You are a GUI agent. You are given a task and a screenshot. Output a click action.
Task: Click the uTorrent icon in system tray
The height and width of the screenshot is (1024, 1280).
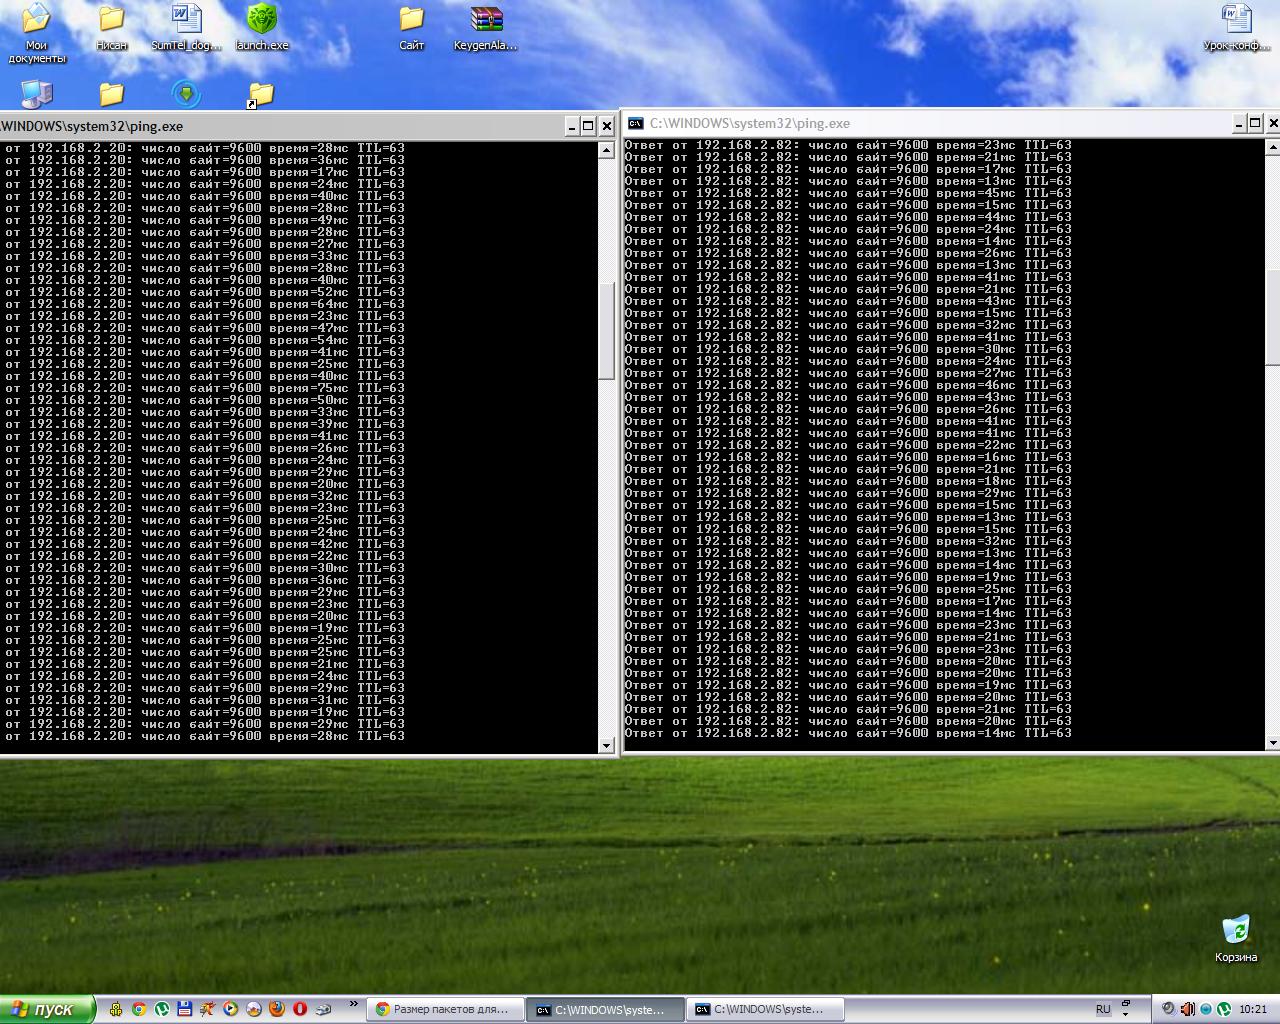1223,1009
